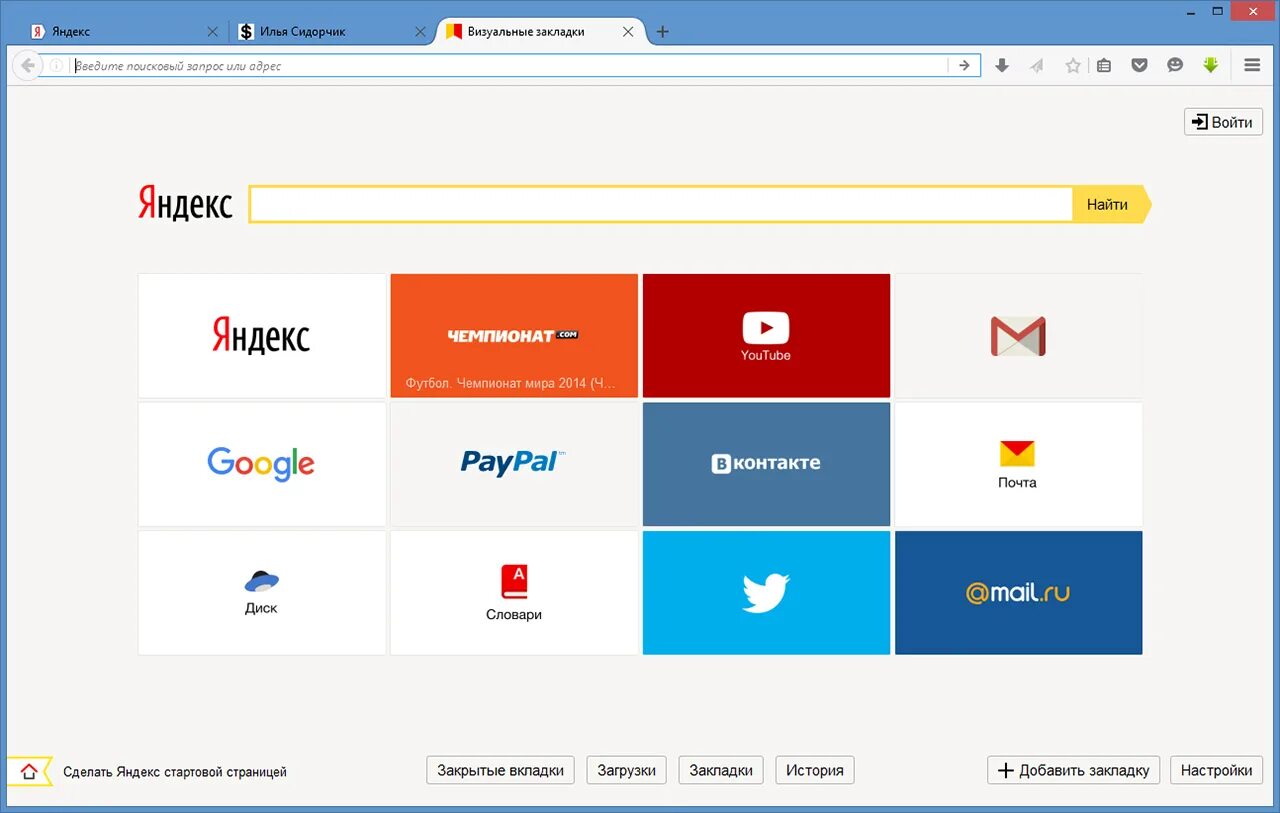The image size is (1280, 813).
Task: Focus the Yandex search input field
Action: point(661,204)
